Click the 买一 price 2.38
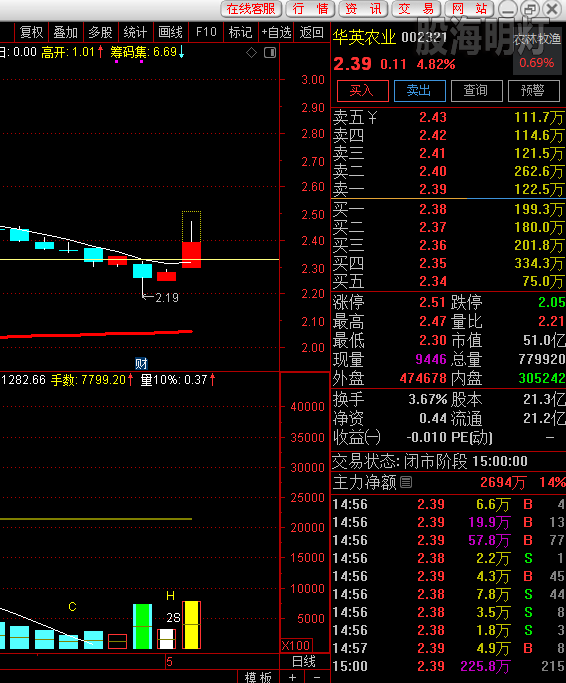This screenshot has height=683, width=566. (x=433, y=209)
